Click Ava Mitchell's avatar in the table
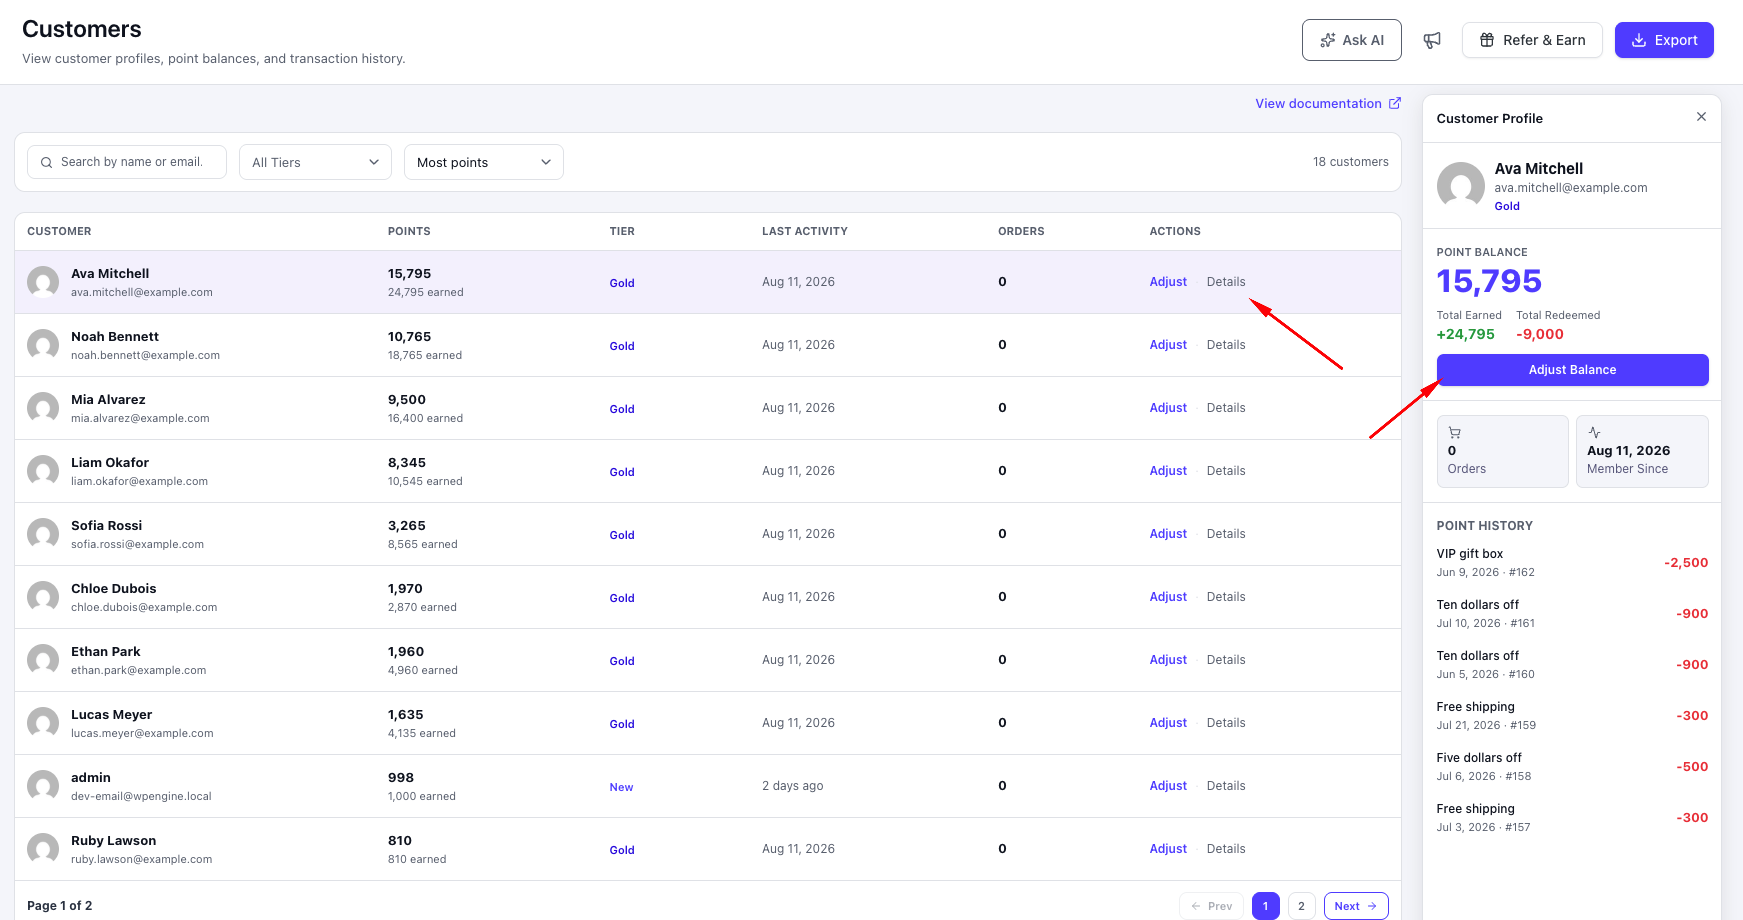 (x=43, y=282)
